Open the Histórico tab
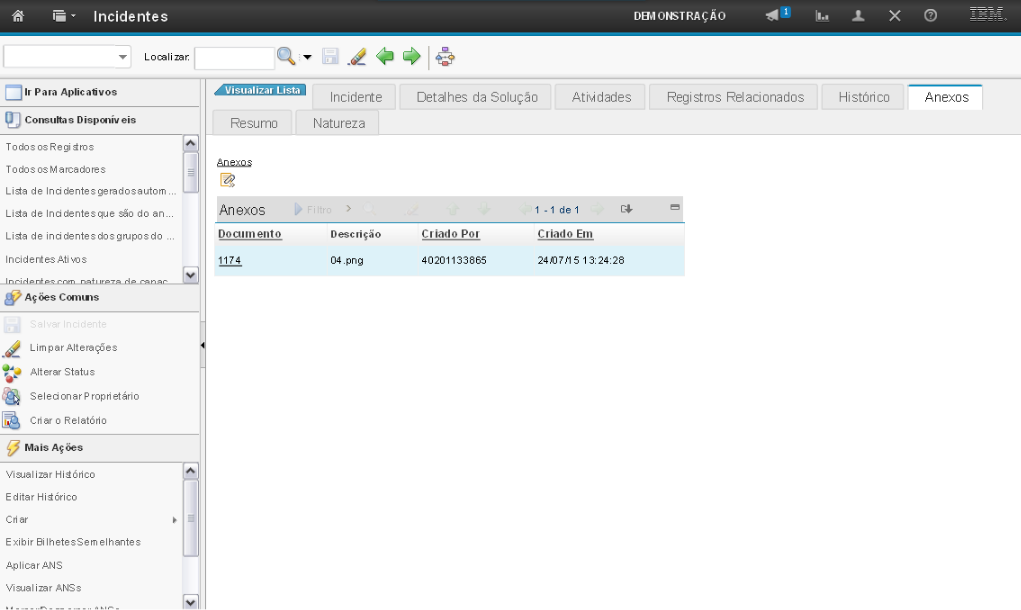This screenshot has height=610, width=1021. click(863, 97)
